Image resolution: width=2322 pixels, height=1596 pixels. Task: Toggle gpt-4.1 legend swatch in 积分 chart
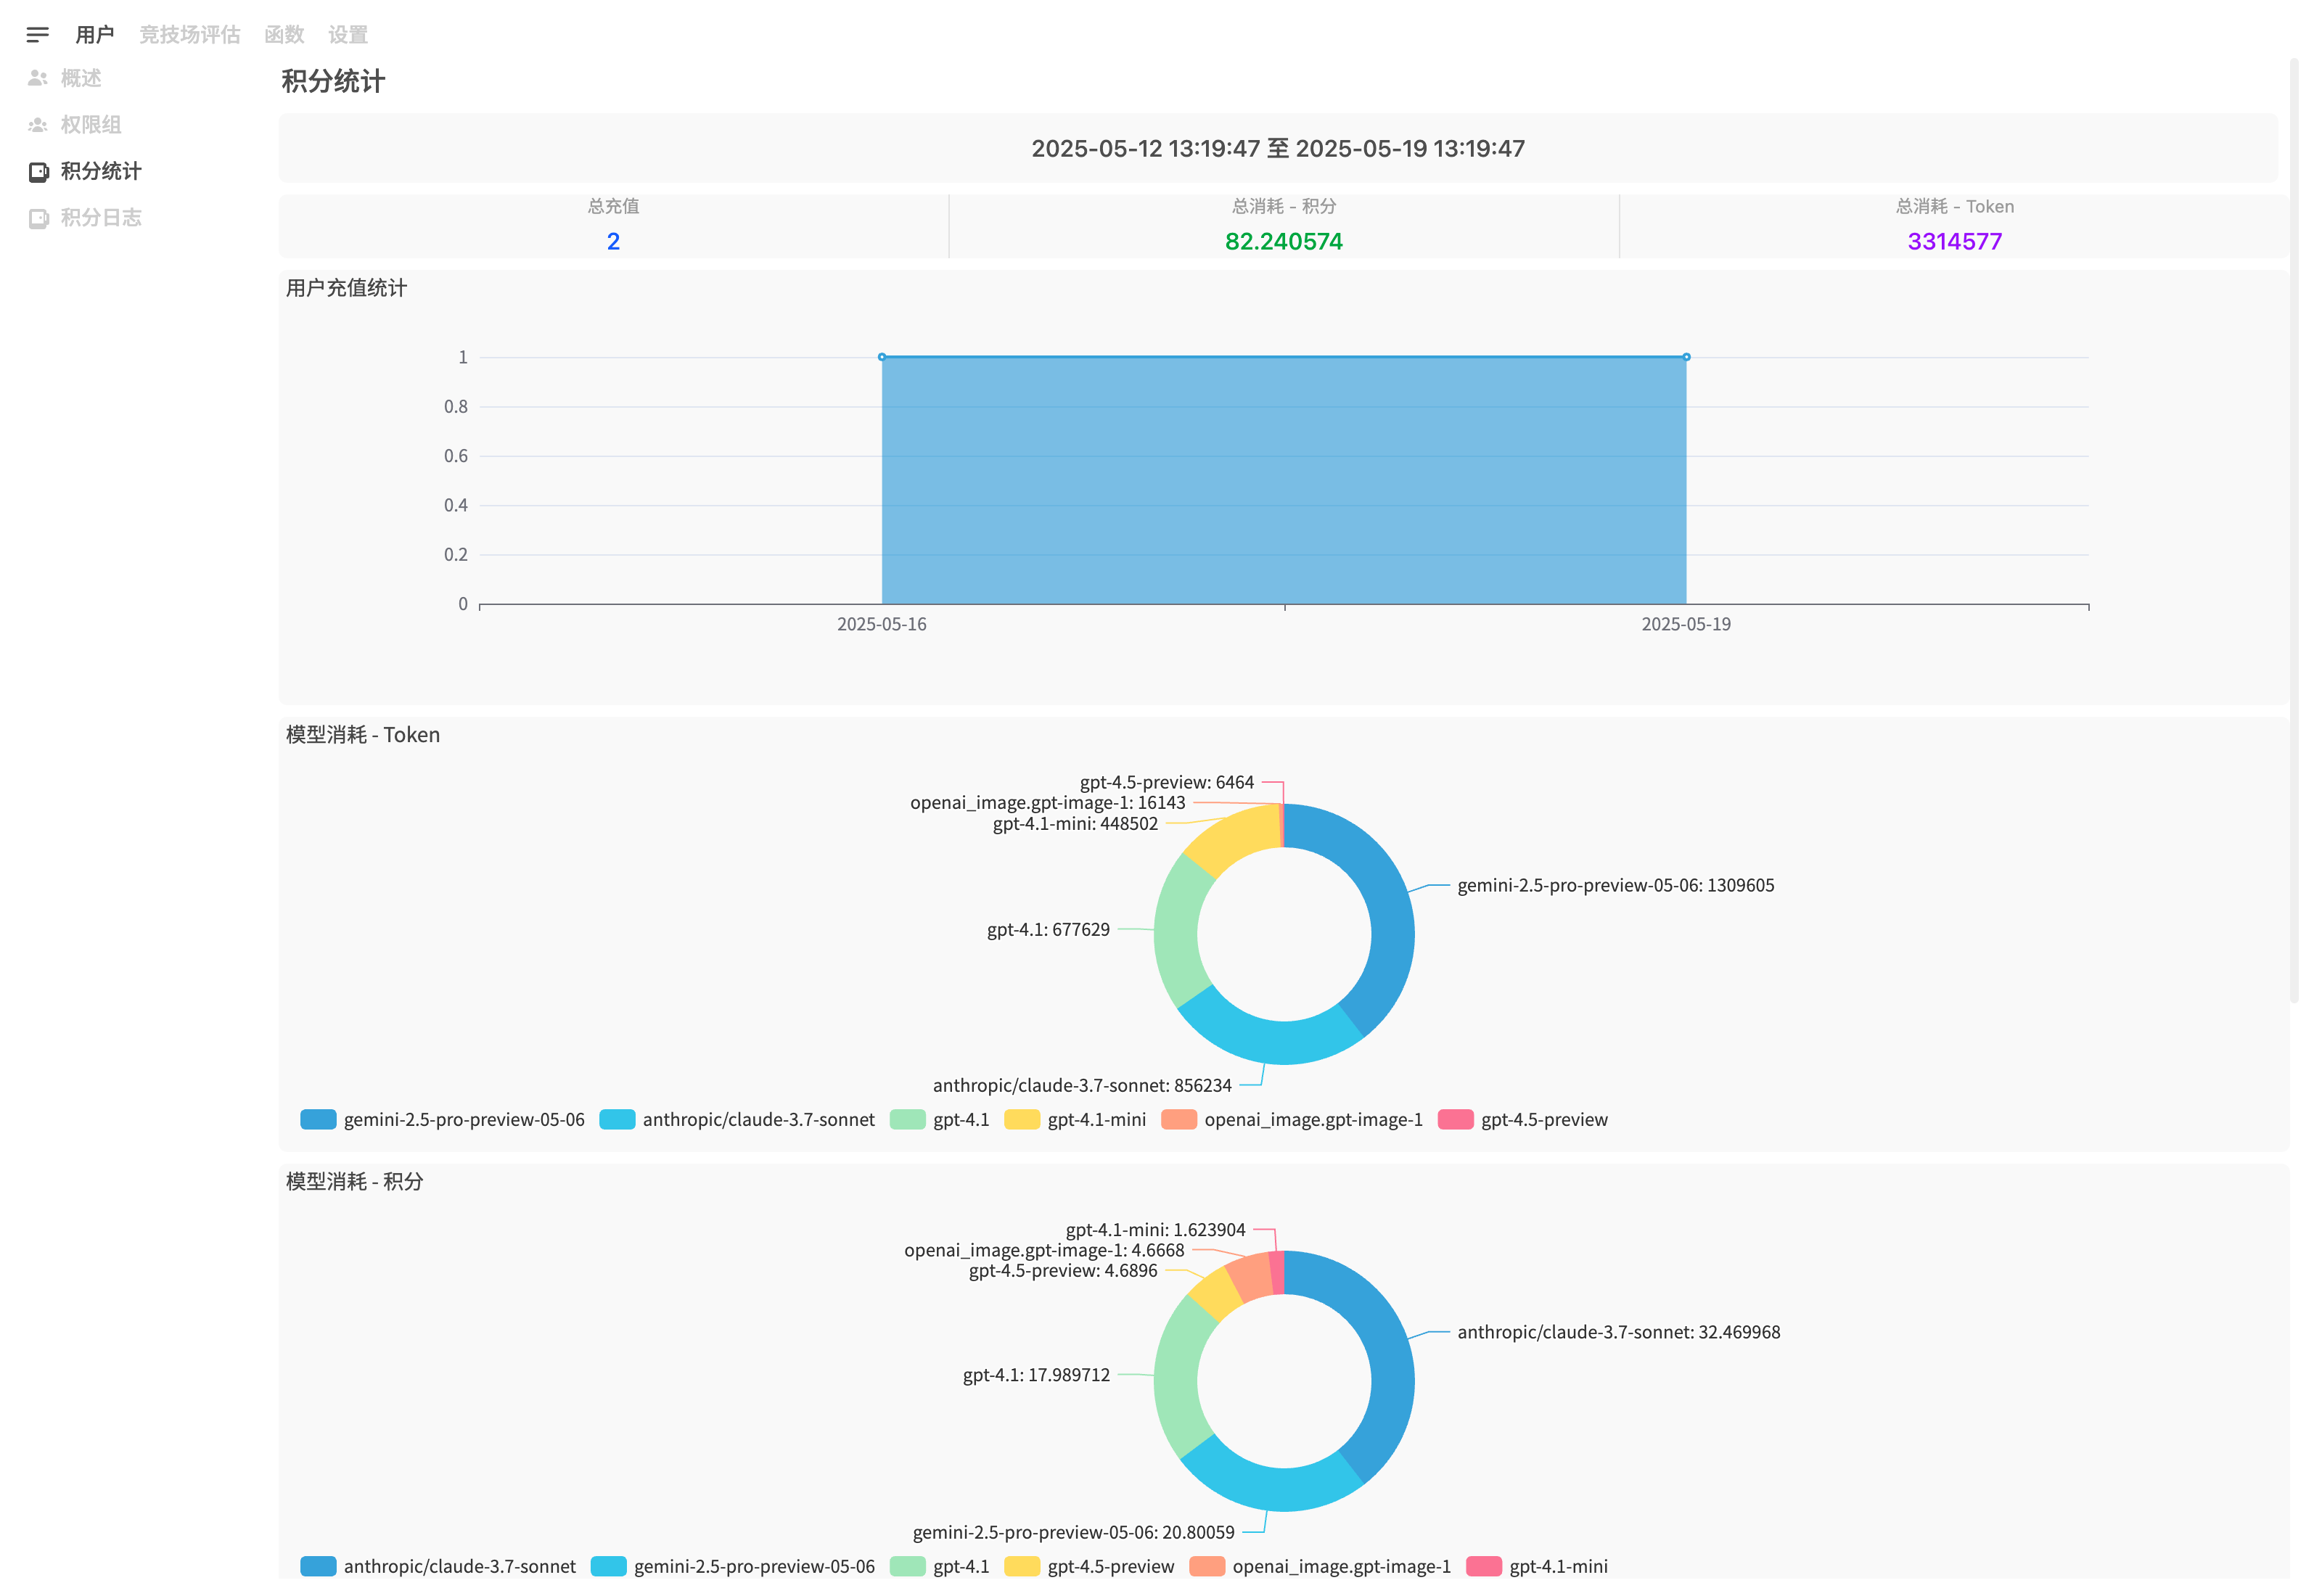coord(907,1567)
